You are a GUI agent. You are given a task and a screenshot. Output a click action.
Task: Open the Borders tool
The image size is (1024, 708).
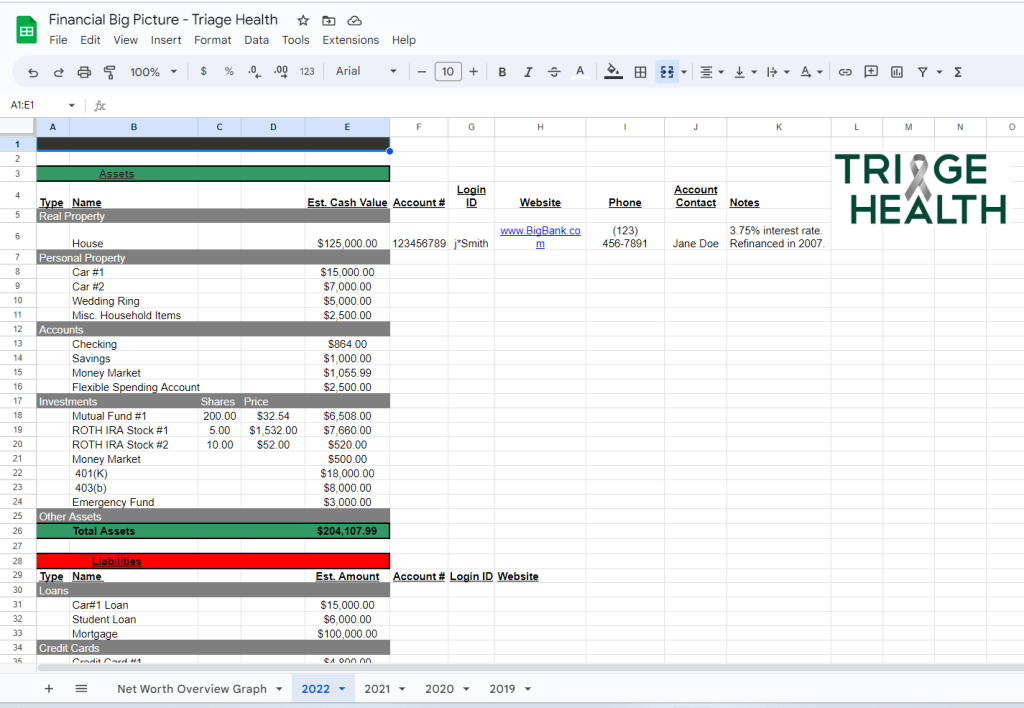pos(640,72)
